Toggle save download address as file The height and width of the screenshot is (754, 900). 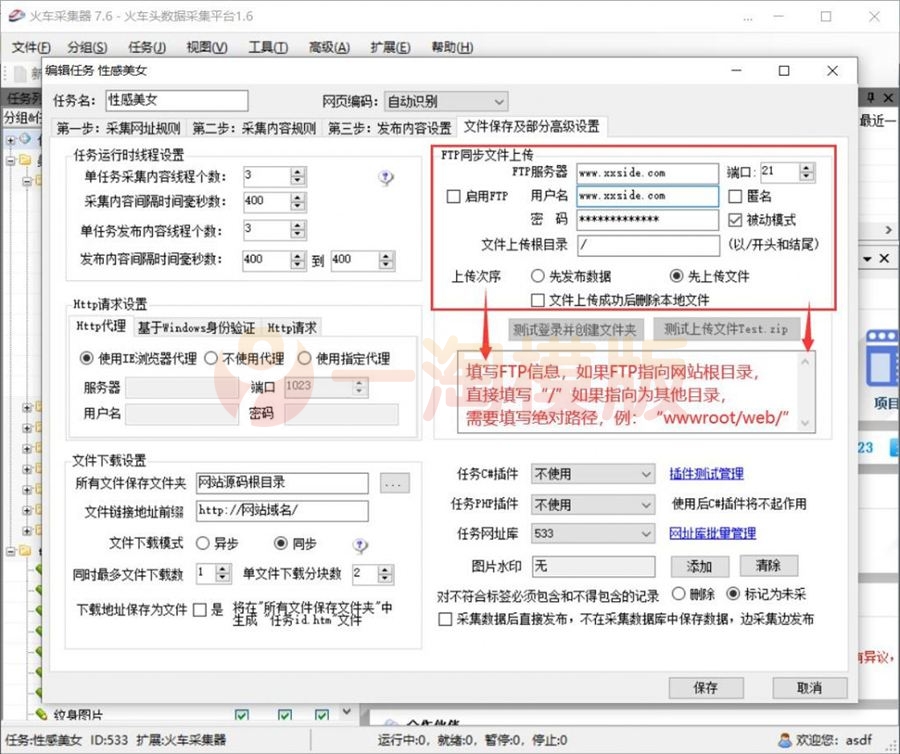(x=200, y=609)
